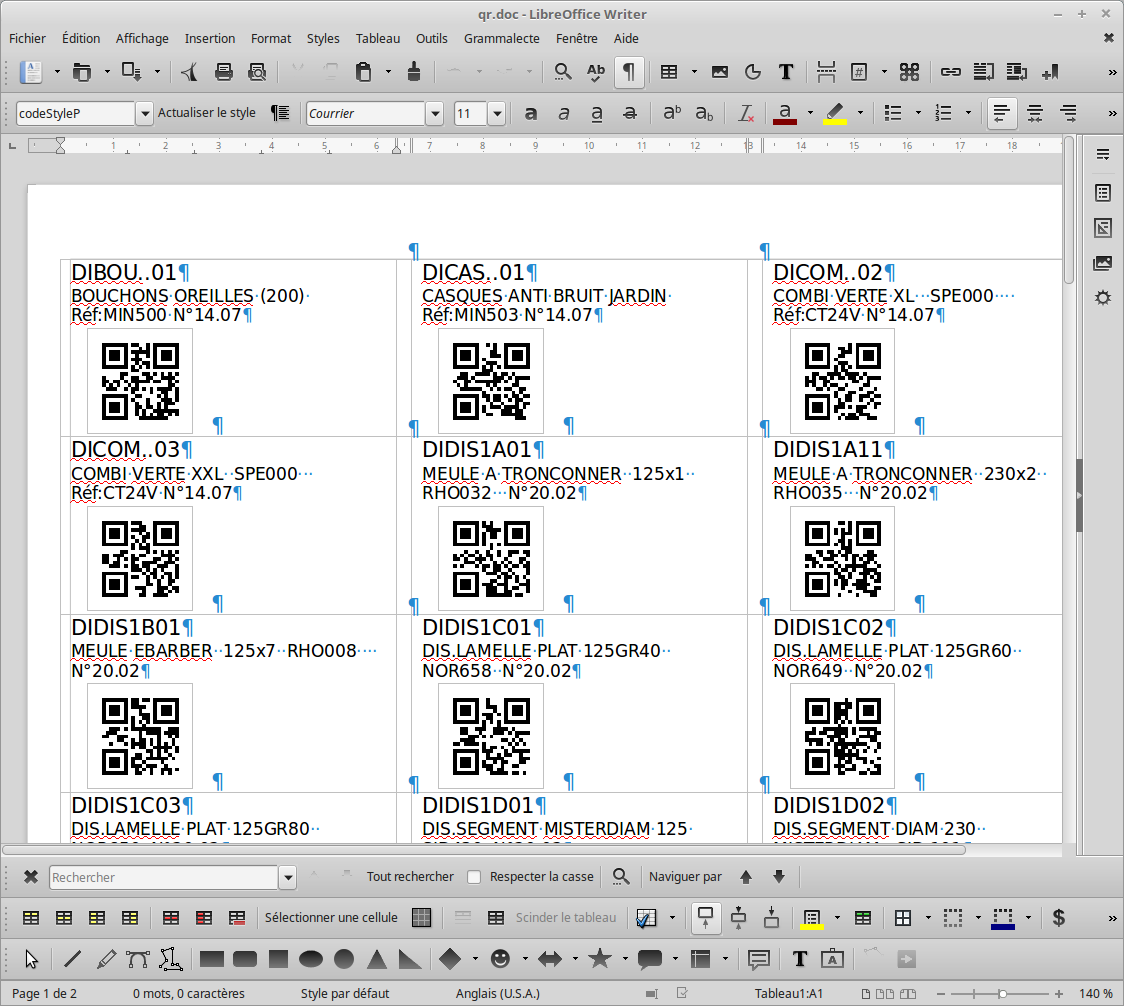Viewport: 1124px width, 1006px height.
Task: Click Actualiser le style button
Action: click(206, 113)
